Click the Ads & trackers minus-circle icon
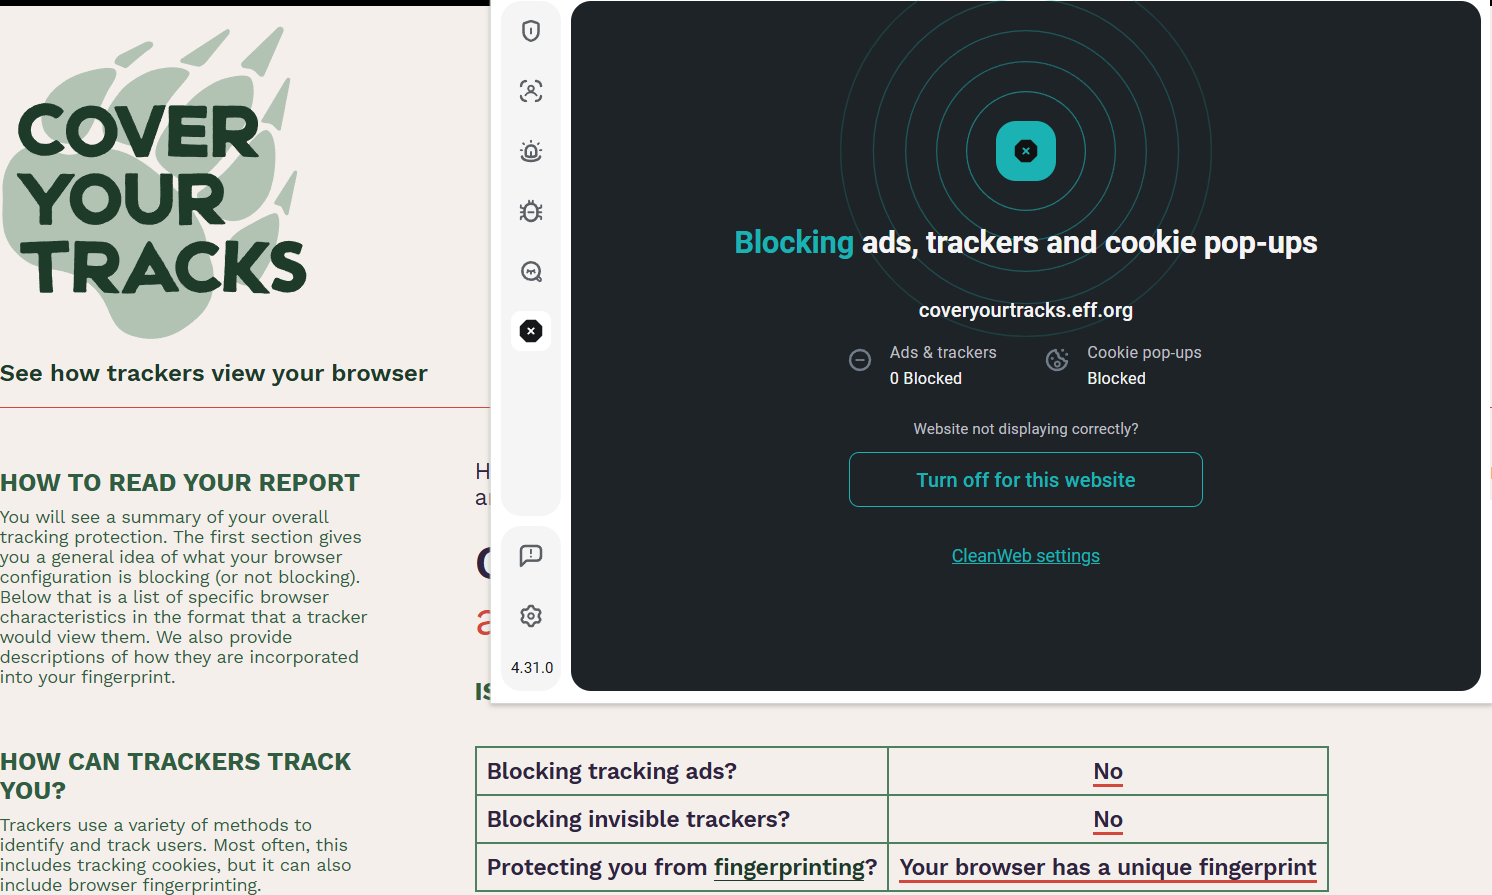Screen dimensions: 1492x895 (860, 360)
